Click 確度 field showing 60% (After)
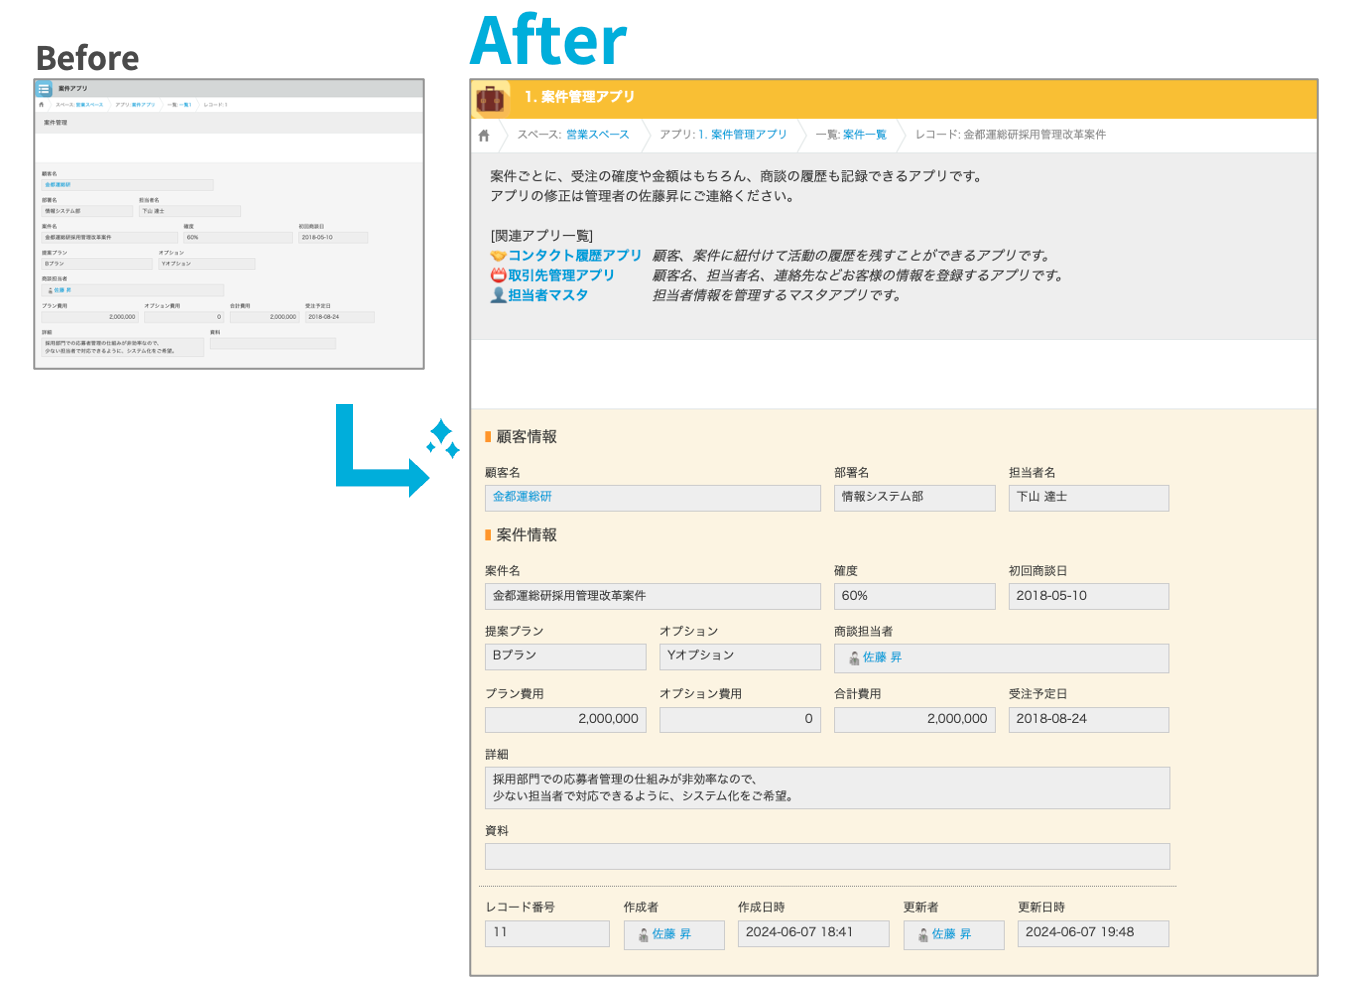Viewport: 1356px width, 1004px height. pyautogui.click(x=915, y=597)
